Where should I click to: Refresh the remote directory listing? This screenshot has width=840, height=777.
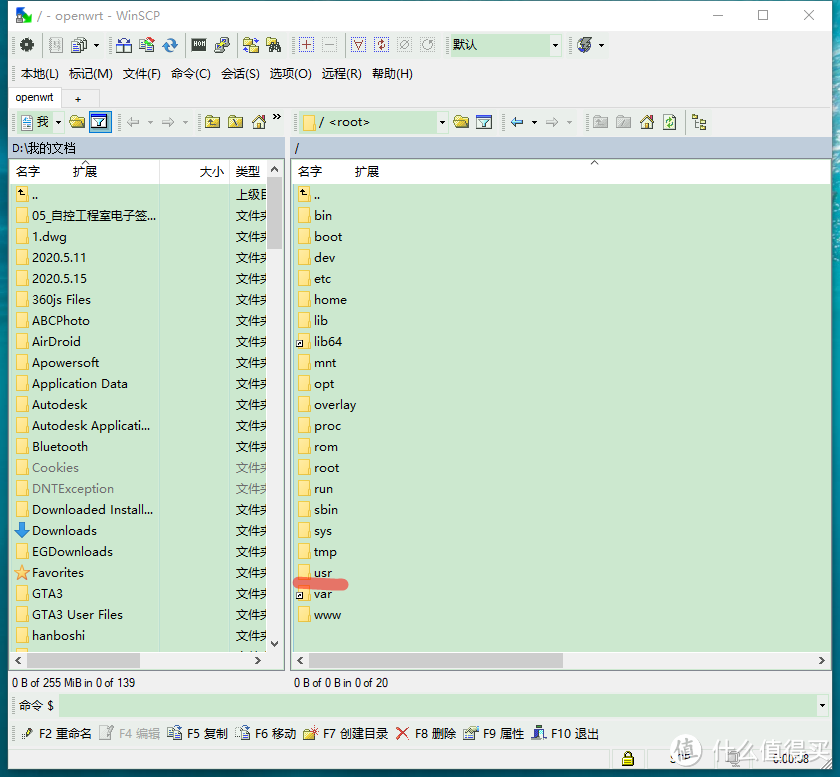click(x=670, y=122)
